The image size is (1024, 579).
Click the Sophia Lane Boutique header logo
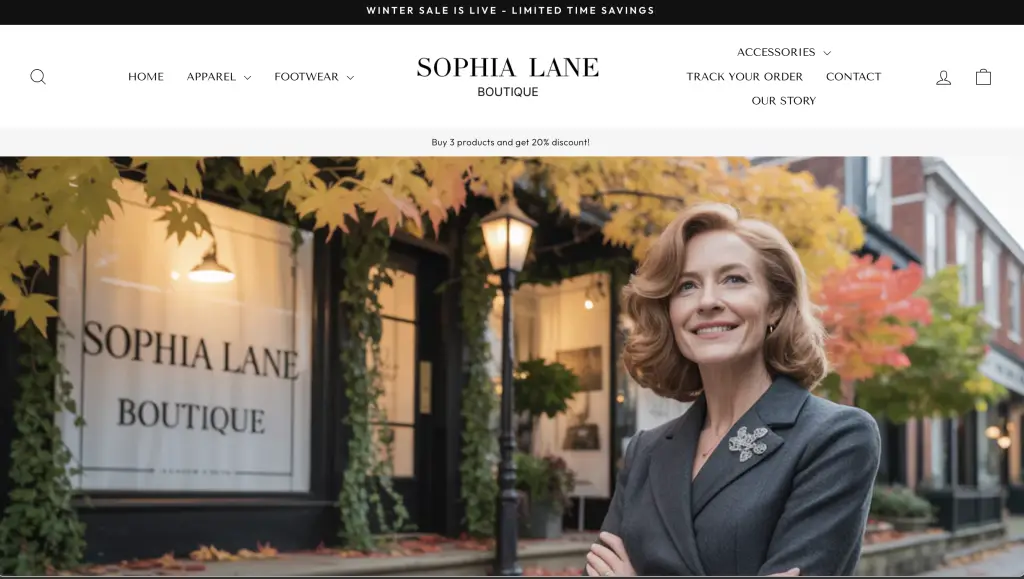[x=507, y=77]
